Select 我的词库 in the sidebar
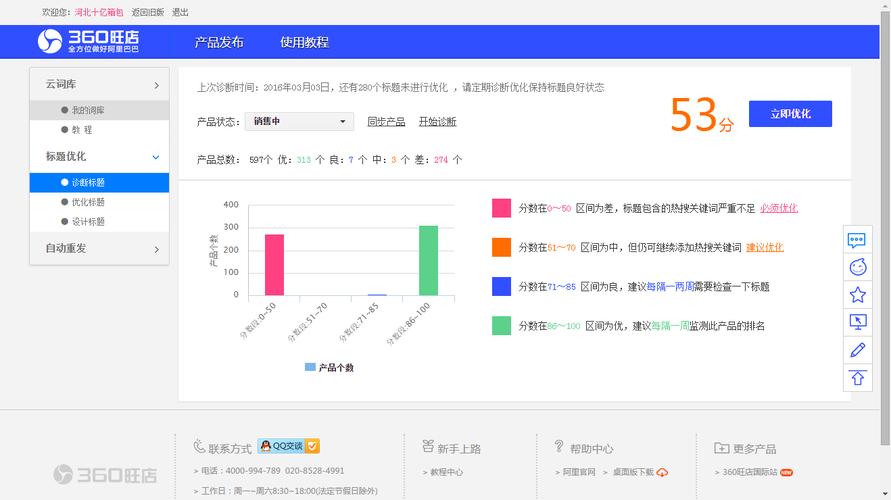The image size is (891, 500). point(99,110)
